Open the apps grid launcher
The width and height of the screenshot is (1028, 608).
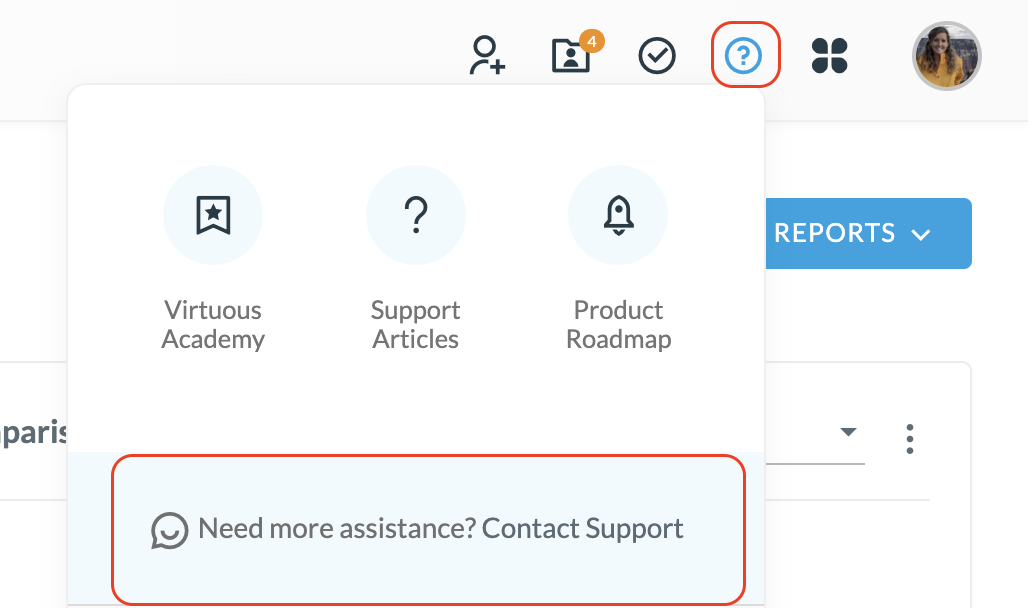830,57
